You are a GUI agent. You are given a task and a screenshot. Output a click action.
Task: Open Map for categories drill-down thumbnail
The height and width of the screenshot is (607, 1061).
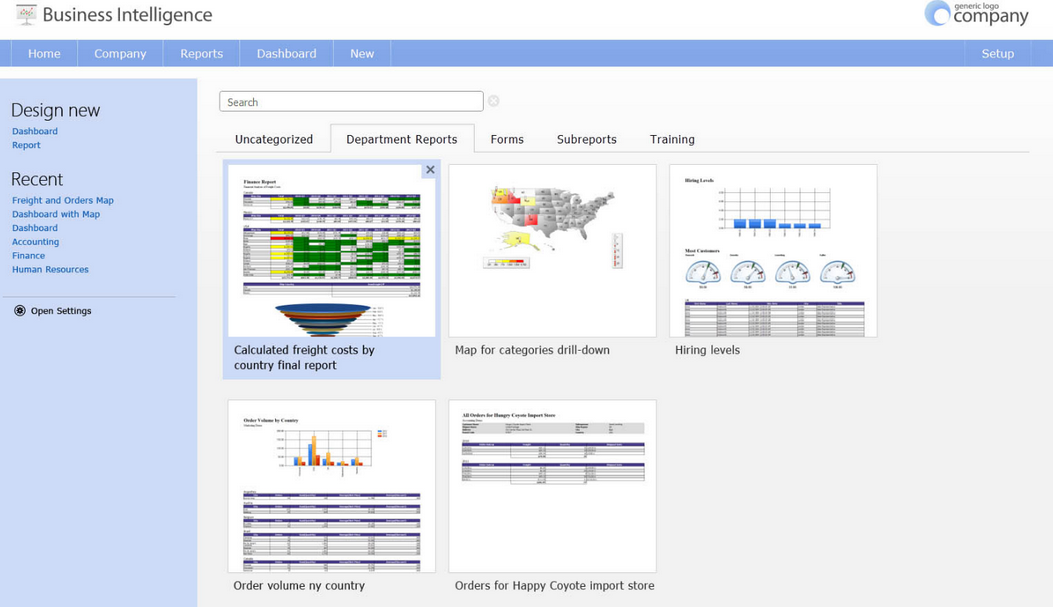pyautogui.click(x=552, y=250)
